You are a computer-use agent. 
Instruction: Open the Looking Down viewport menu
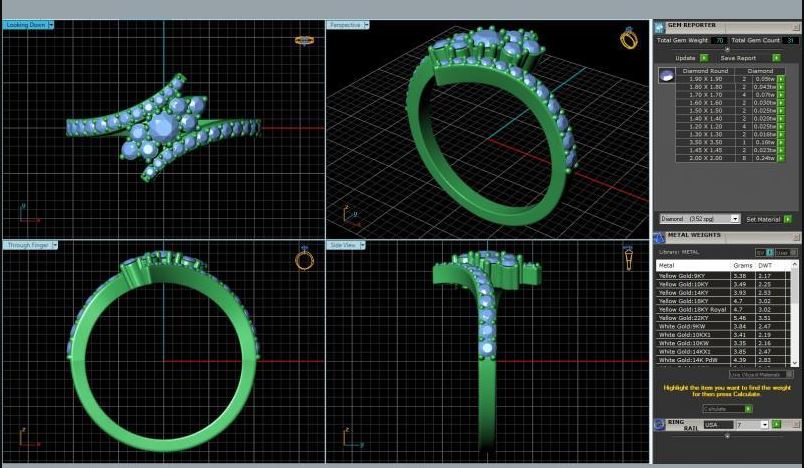(51, 25)
